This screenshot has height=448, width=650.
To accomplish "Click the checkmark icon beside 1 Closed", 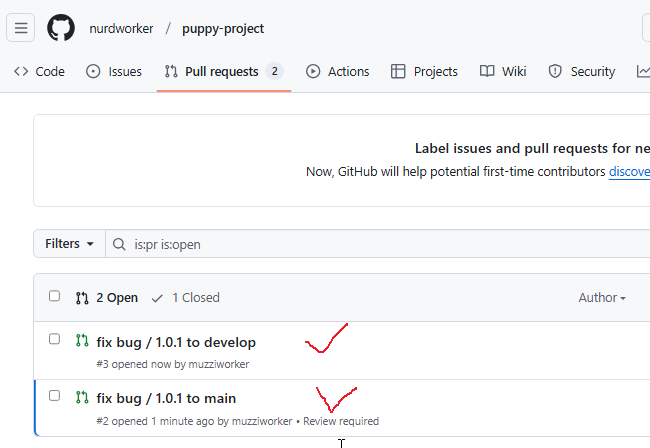I will point(157,298).
